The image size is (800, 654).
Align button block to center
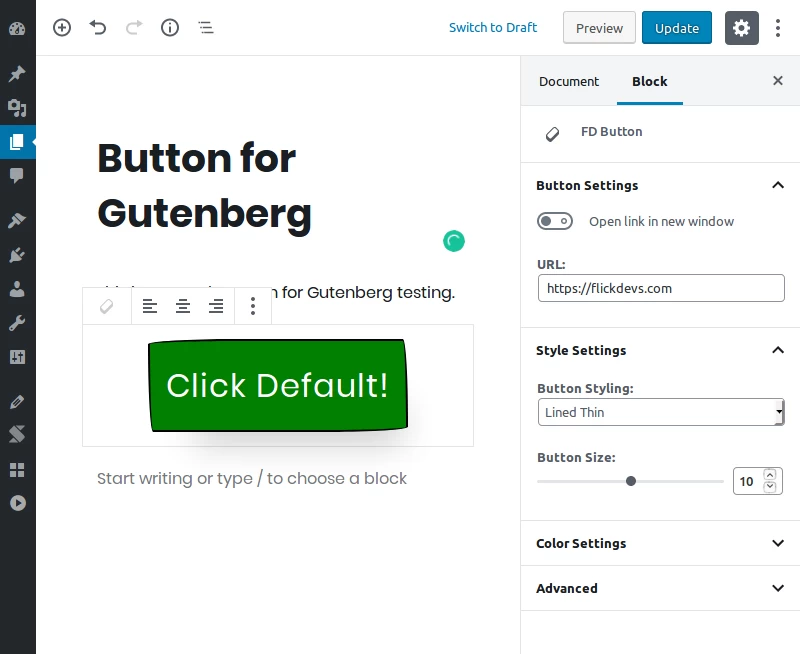(183, 306)
